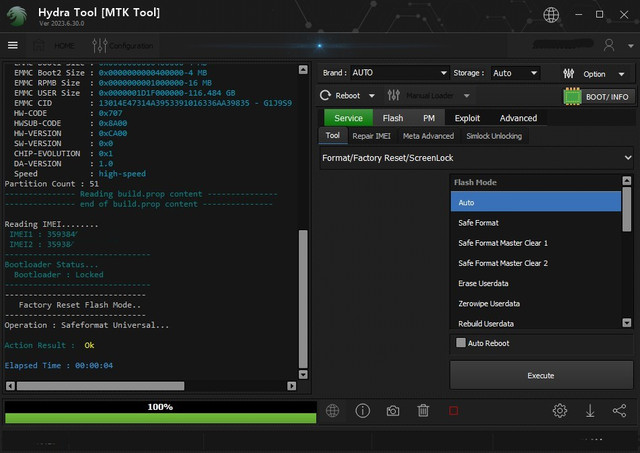Image resolution: width=640 pixels, height=453 pixels.
Task: Click the Hydra Tool dragon logo
Action: point(17,16)
